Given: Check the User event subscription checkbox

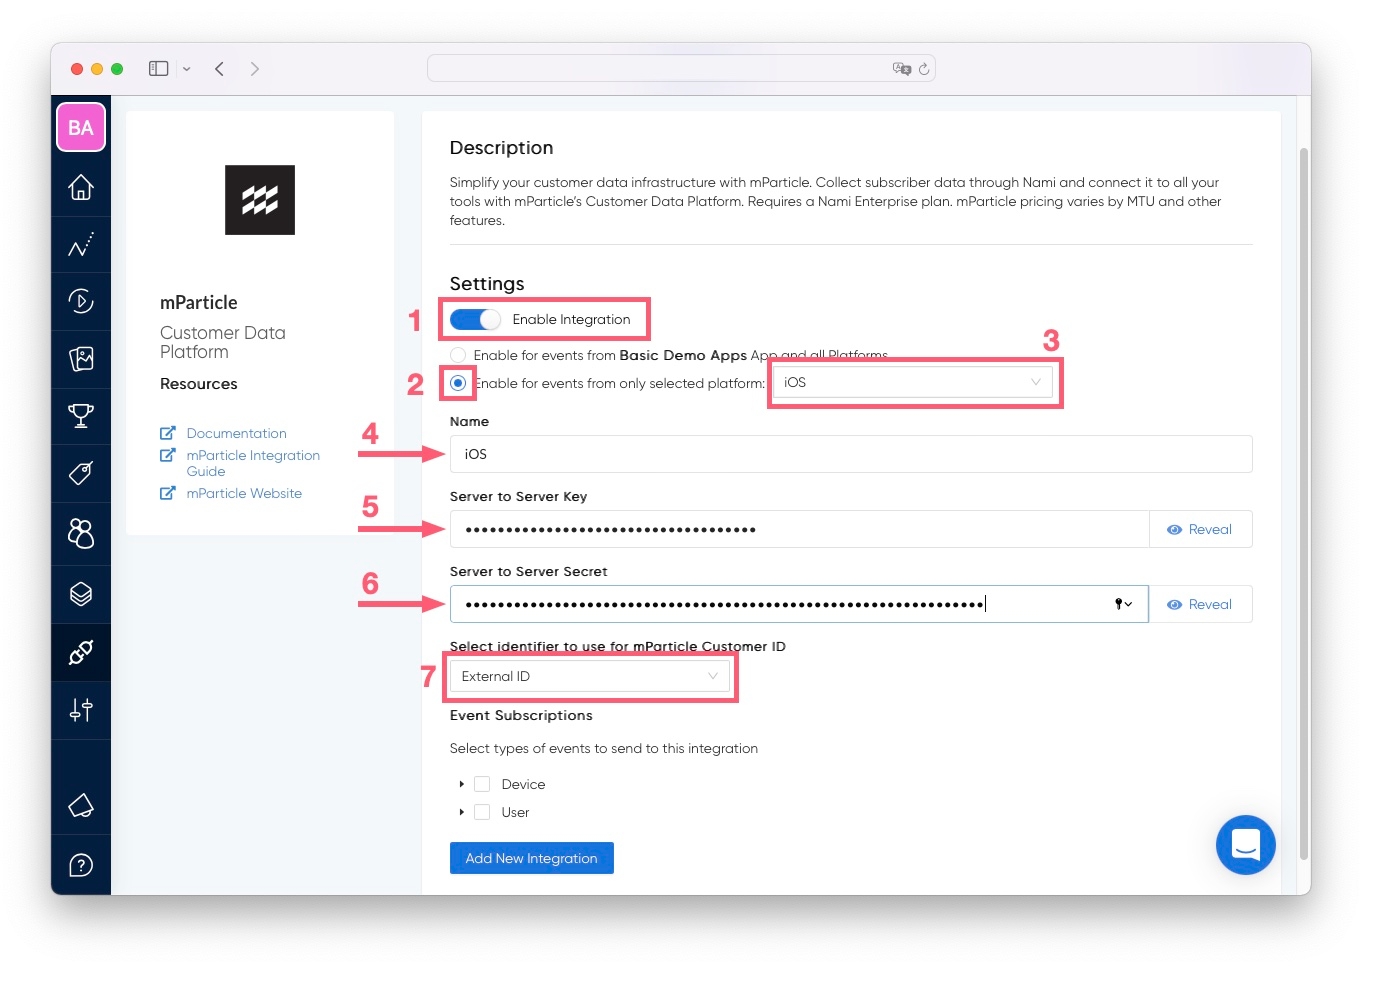Looking at the screenshot, I should coord(482,812).
